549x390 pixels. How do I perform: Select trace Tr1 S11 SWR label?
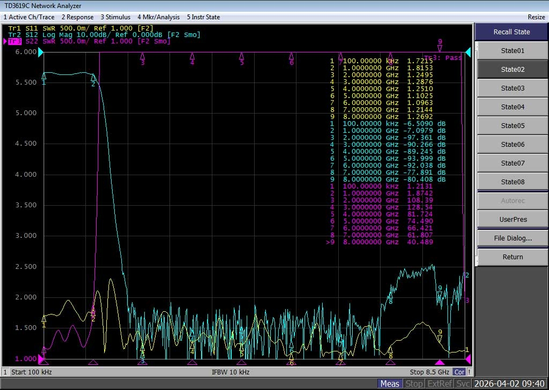[81, 28]
